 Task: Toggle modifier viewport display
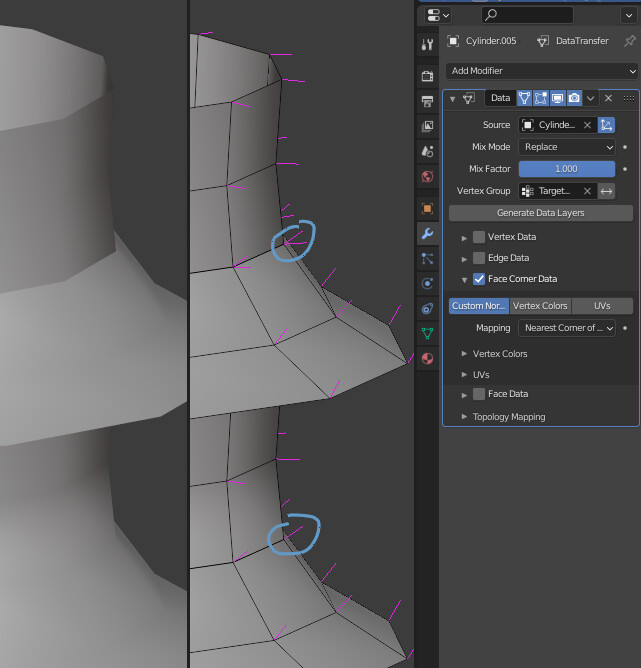[558, 98]
